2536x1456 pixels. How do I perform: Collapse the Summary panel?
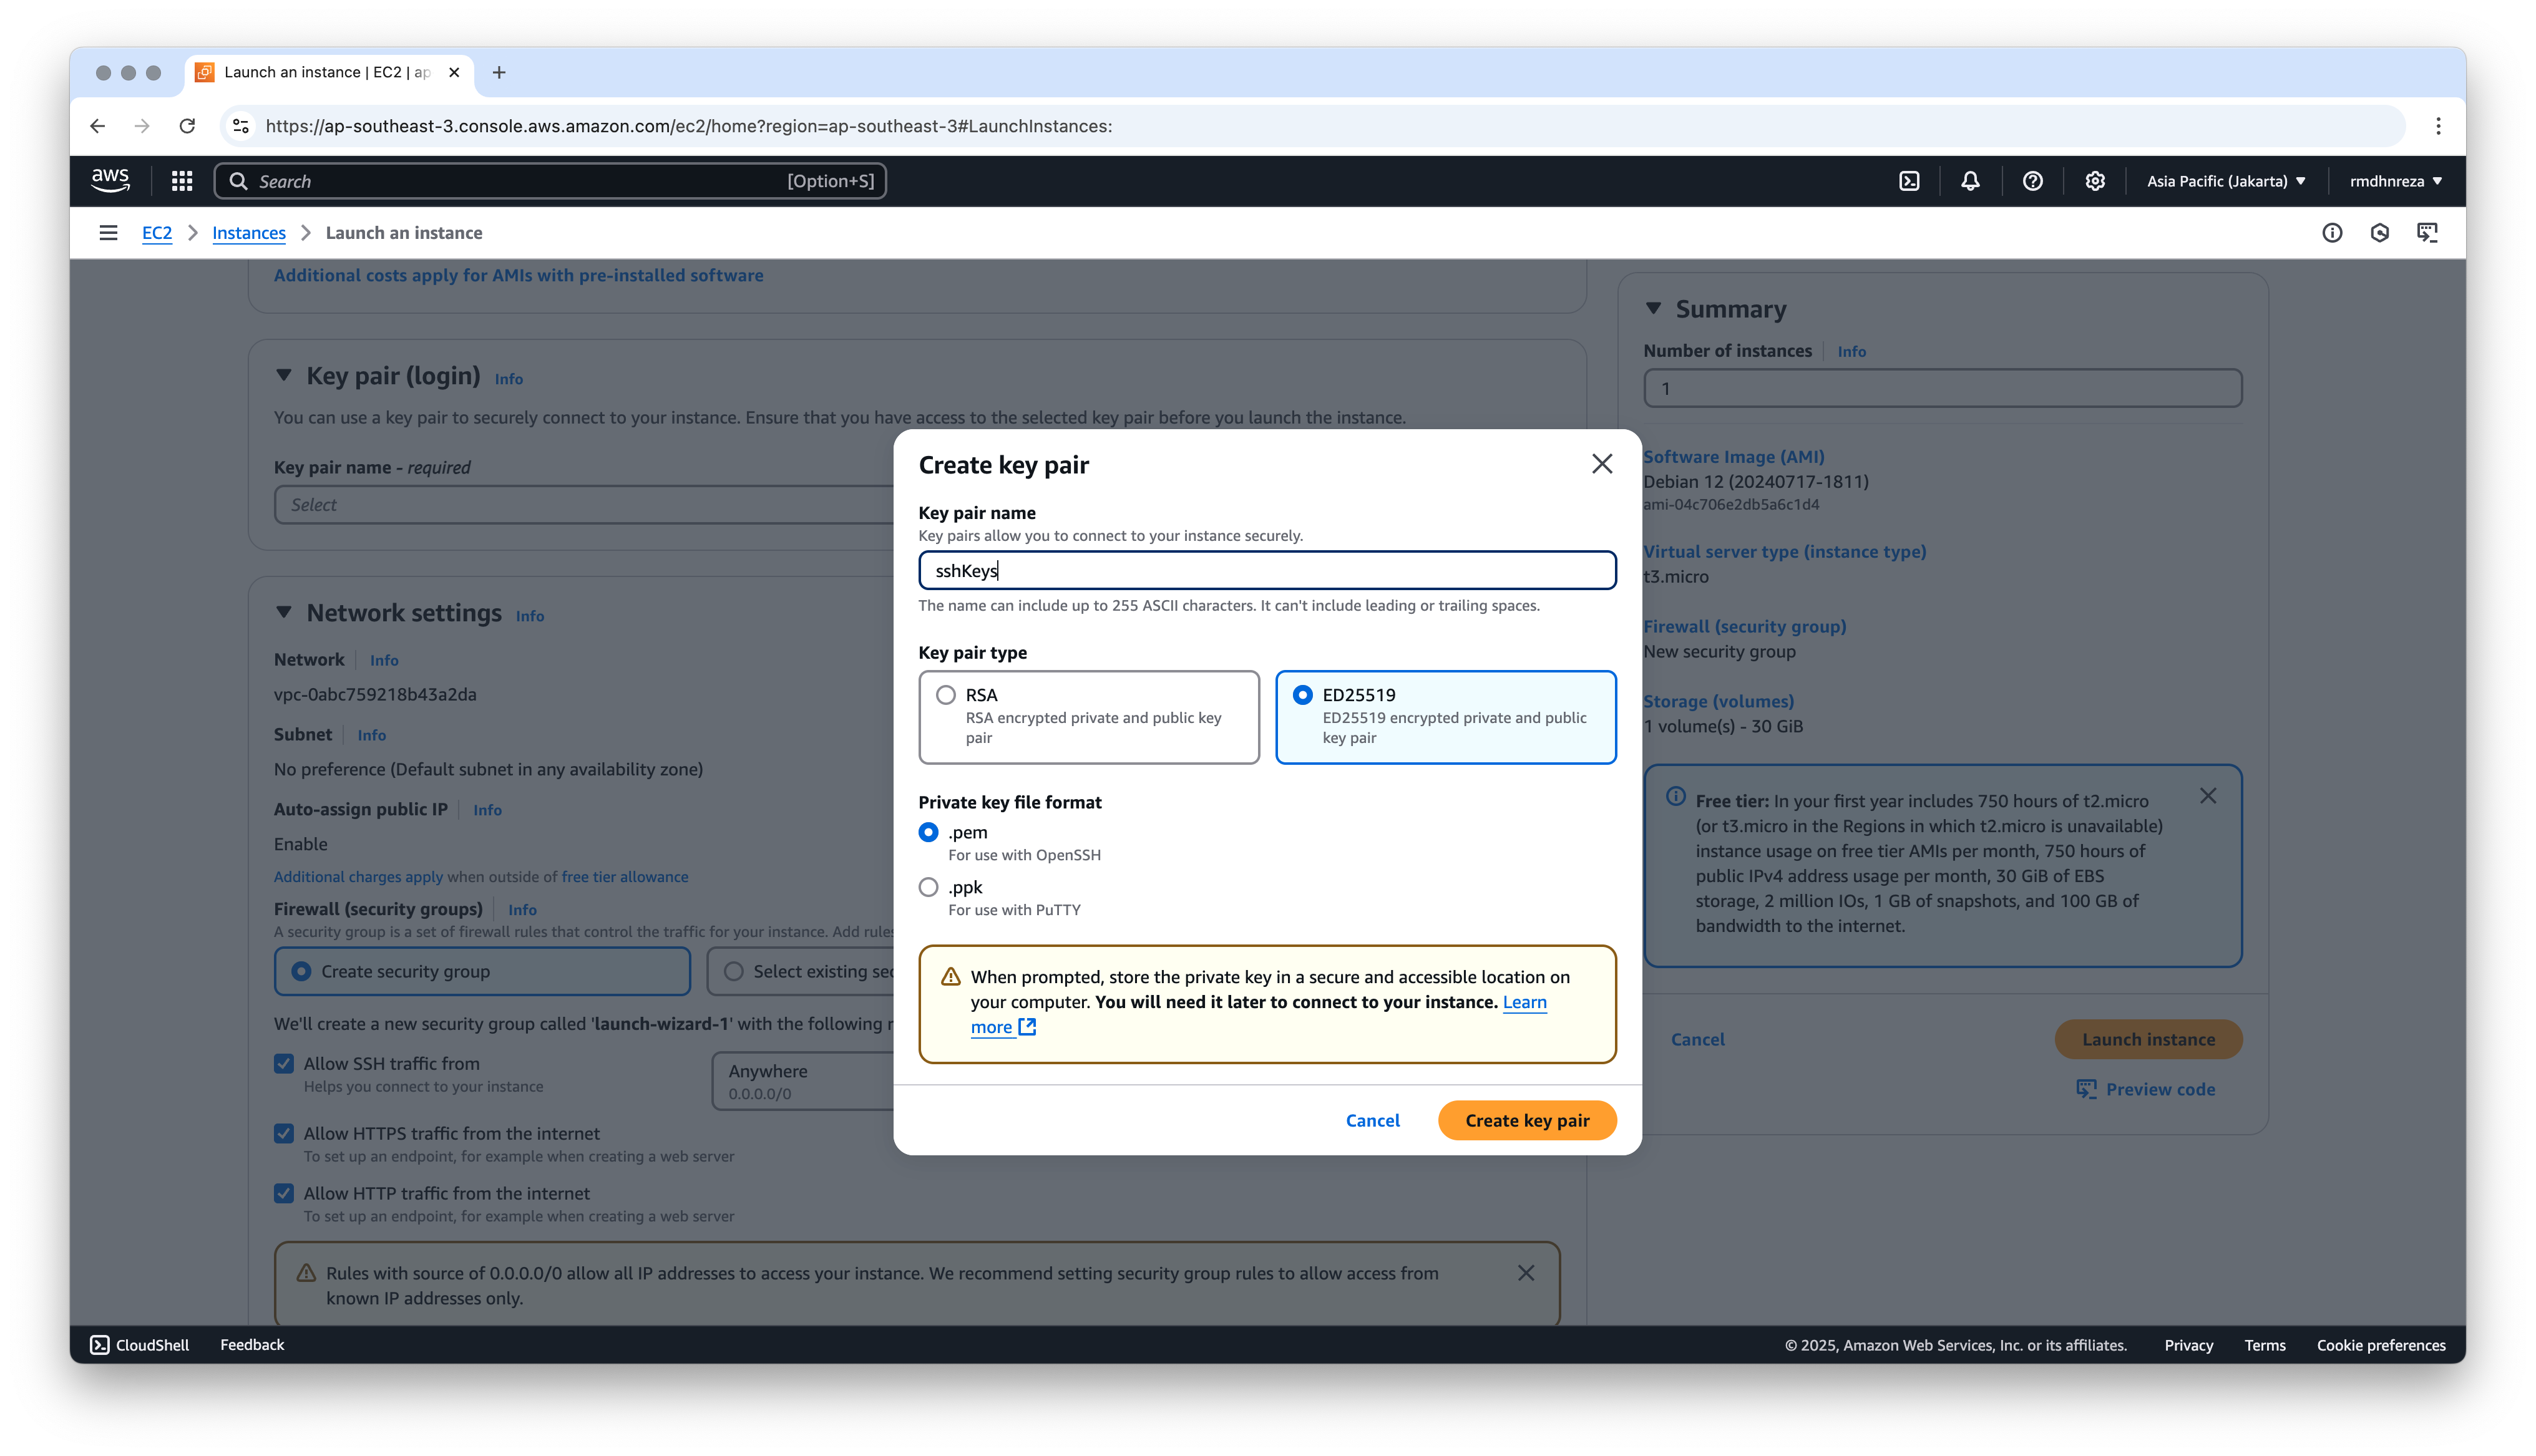pyautogui.click(x=1653, y=309)
